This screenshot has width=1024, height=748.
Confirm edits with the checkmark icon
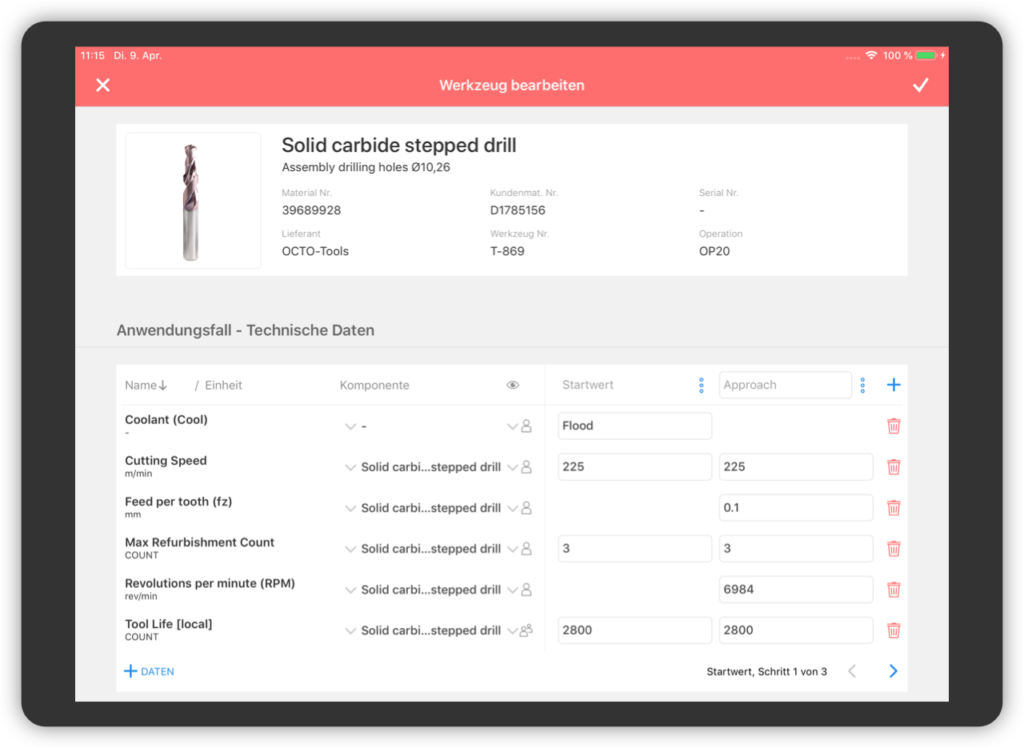pyautogui.click(x=920, y=86)
